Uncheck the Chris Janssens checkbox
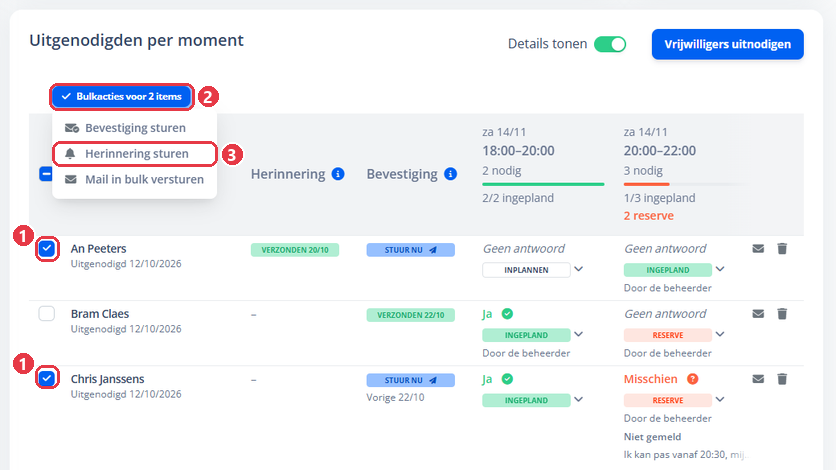Viewport: 836px width, 470px height. pyautogui.click(x=47, y=378)
